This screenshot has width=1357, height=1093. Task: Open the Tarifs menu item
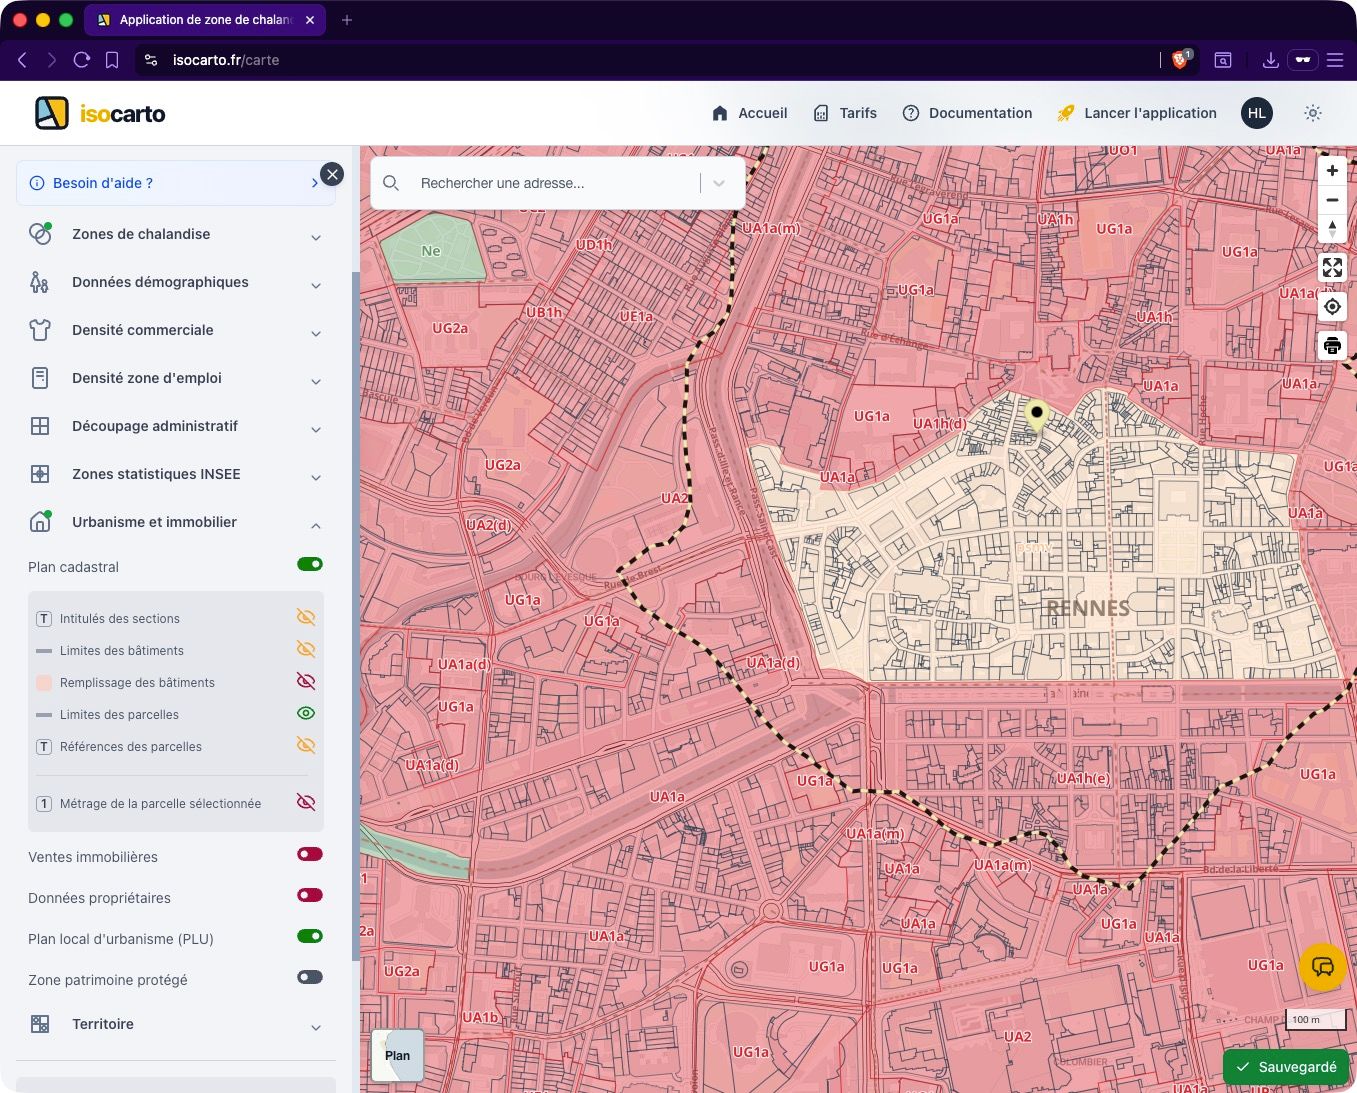point(845,113)
